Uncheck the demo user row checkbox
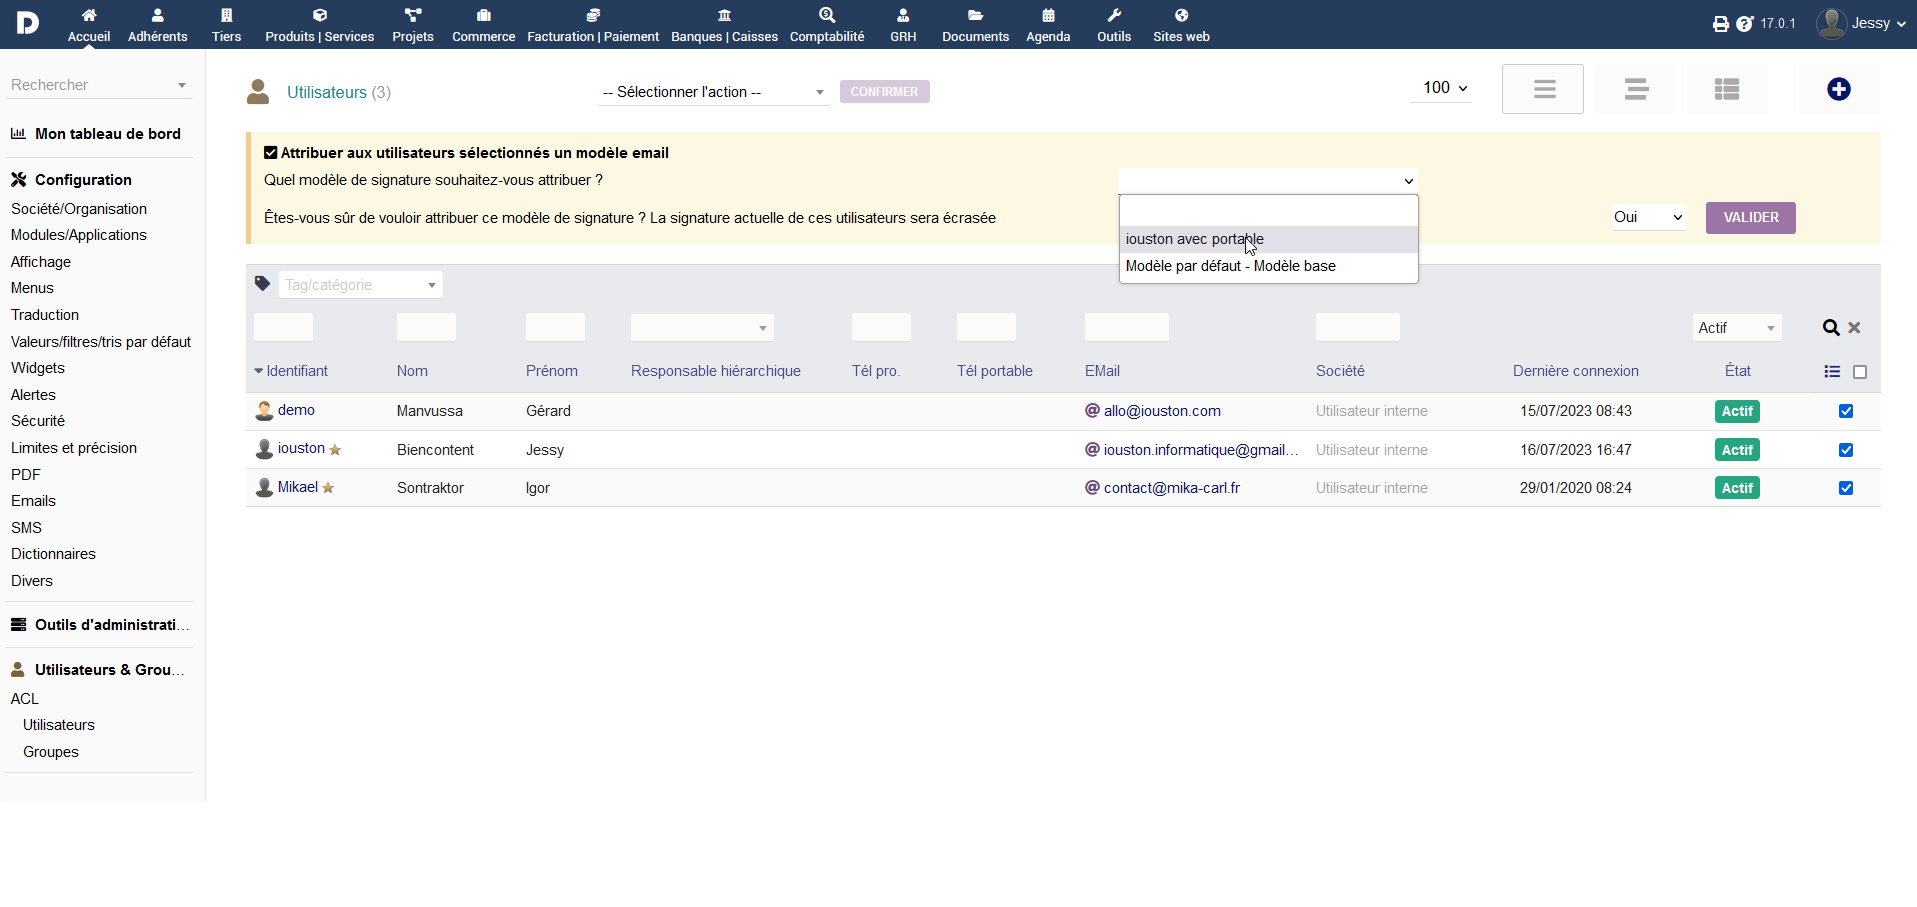 (x=1846, y=411)
